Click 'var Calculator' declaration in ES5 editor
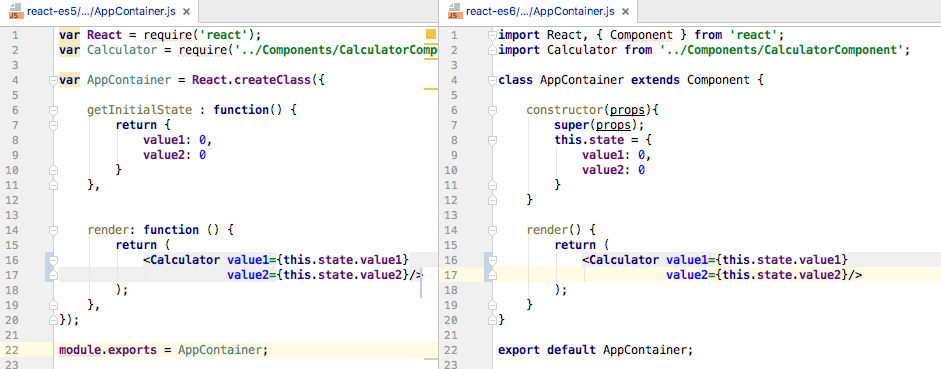Viewport: 941px width, 369px height. (x=108, y=50)
